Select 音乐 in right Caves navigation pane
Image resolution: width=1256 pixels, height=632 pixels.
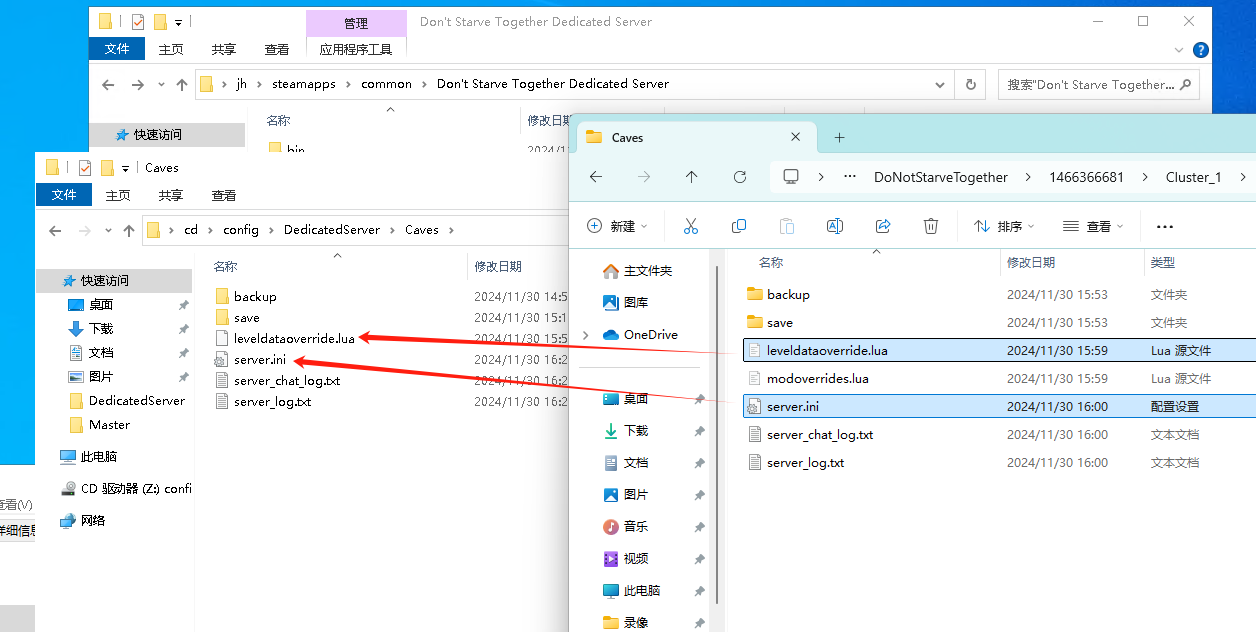coord(635,527)
